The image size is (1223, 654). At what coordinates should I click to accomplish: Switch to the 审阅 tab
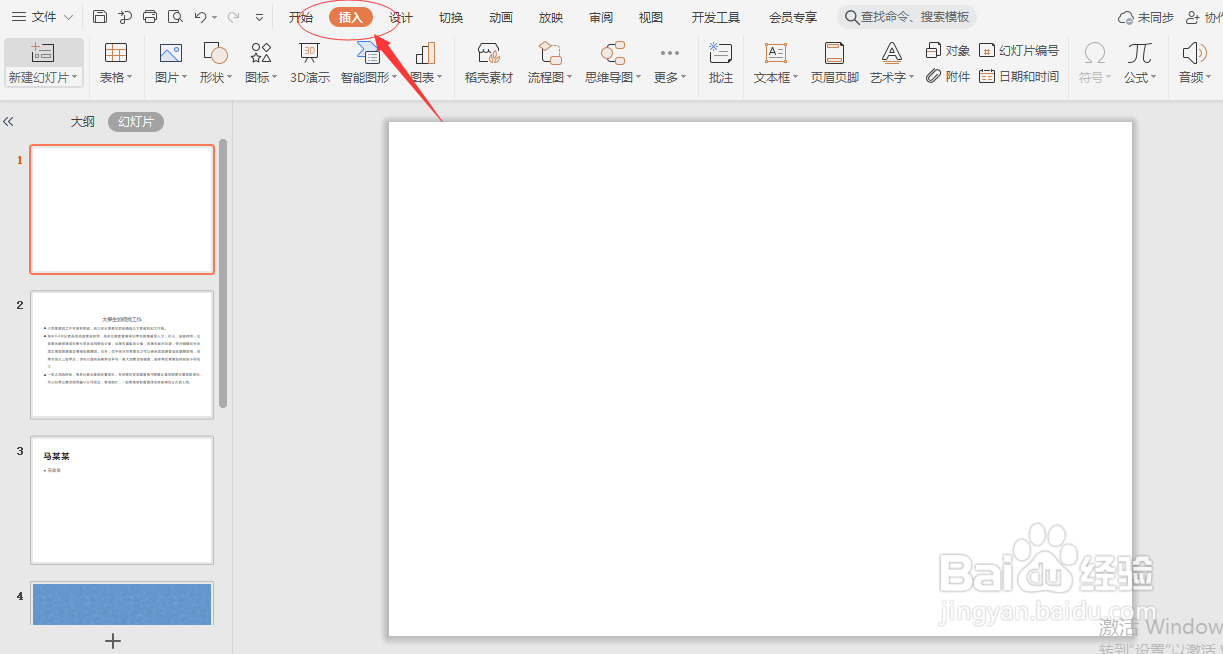(601, 17)
